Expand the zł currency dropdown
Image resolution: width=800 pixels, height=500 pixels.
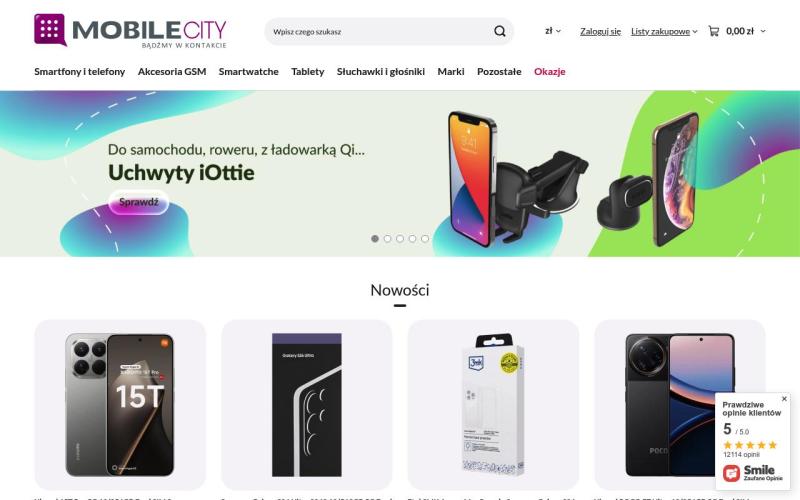pos(553,31)
